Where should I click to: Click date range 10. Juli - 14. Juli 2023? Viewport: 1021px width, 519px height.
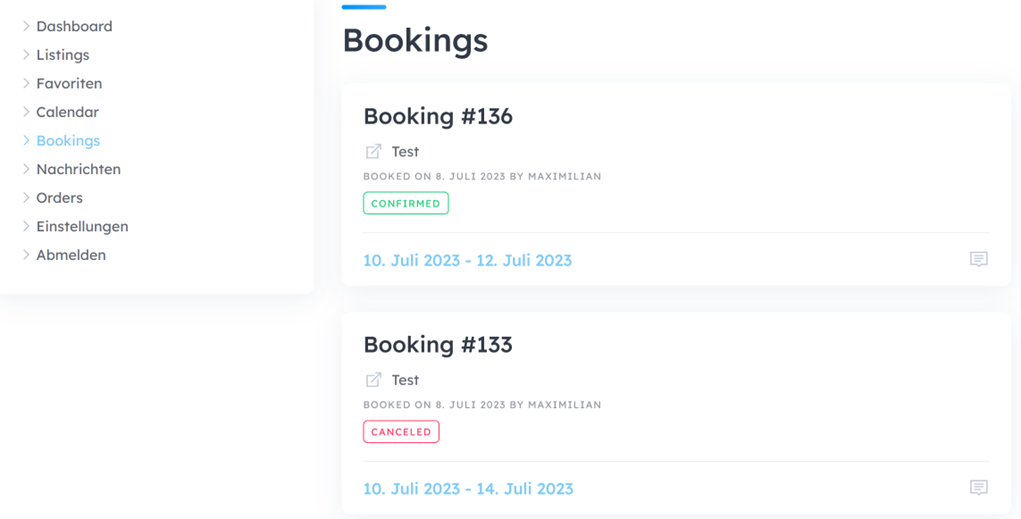pyautogui.click(x=468, y=488)
